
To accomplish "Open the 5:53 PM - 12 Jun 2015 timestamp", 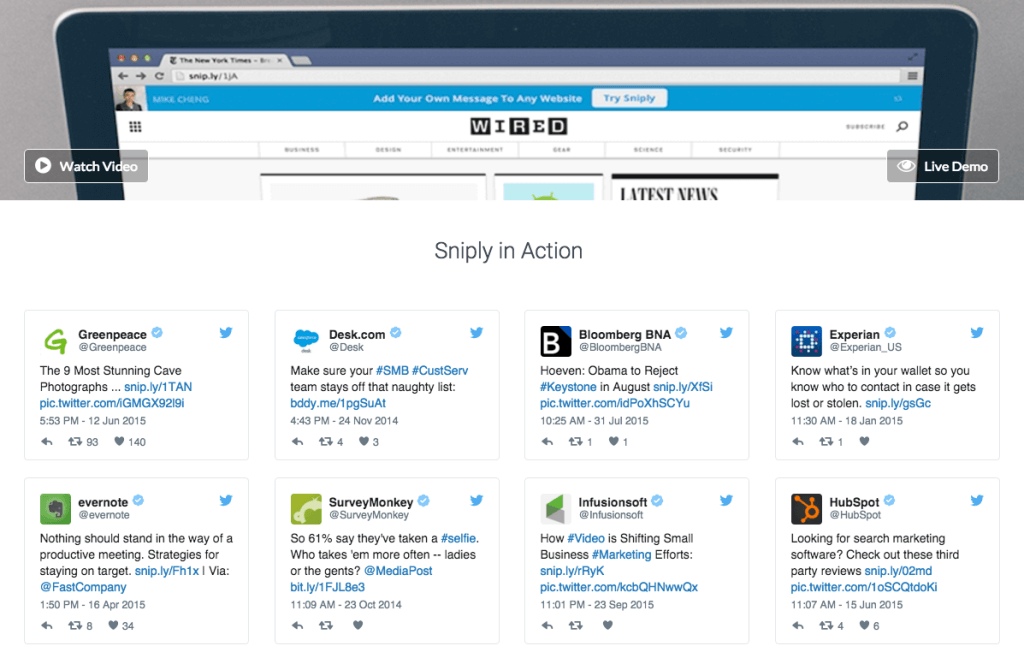I will (93, 421).
